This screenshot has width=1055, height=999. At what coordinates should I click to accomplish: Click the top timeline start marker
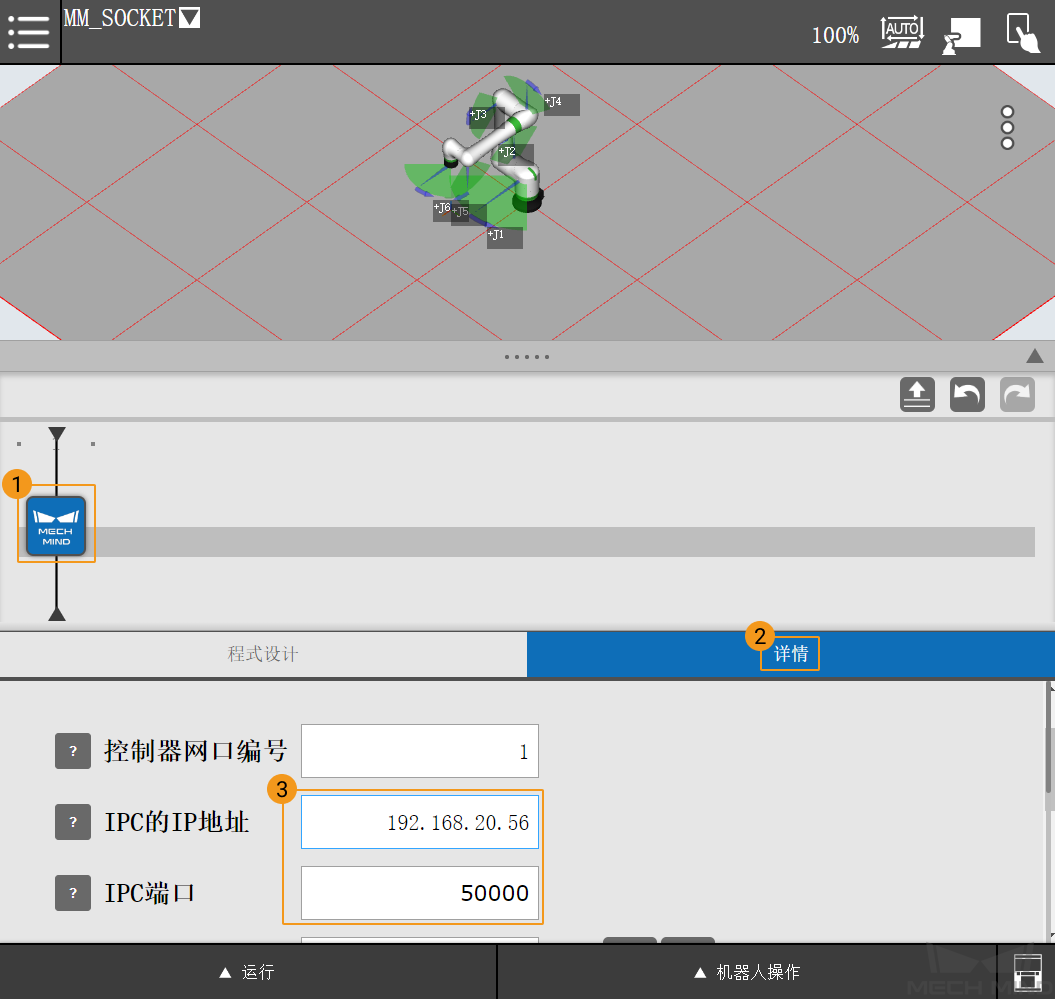coord(57,435)
